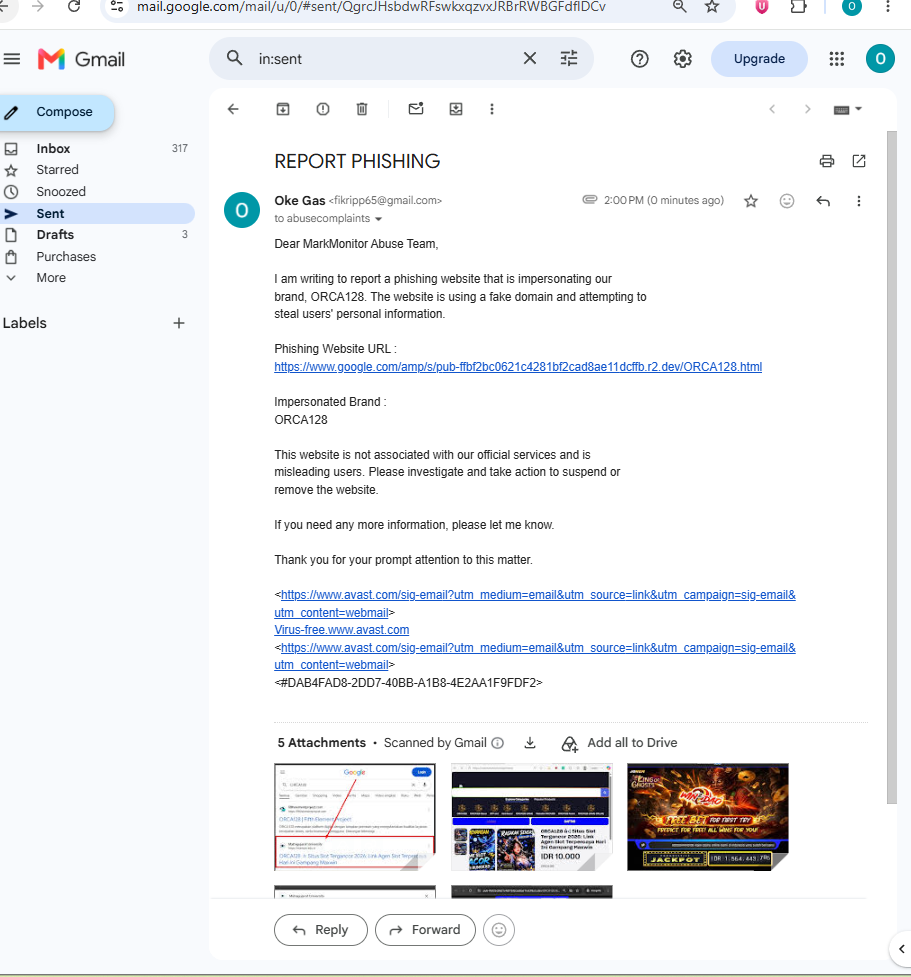
Task: Open the More options menu in the email toolbar
Action: (x=492, y=109)
